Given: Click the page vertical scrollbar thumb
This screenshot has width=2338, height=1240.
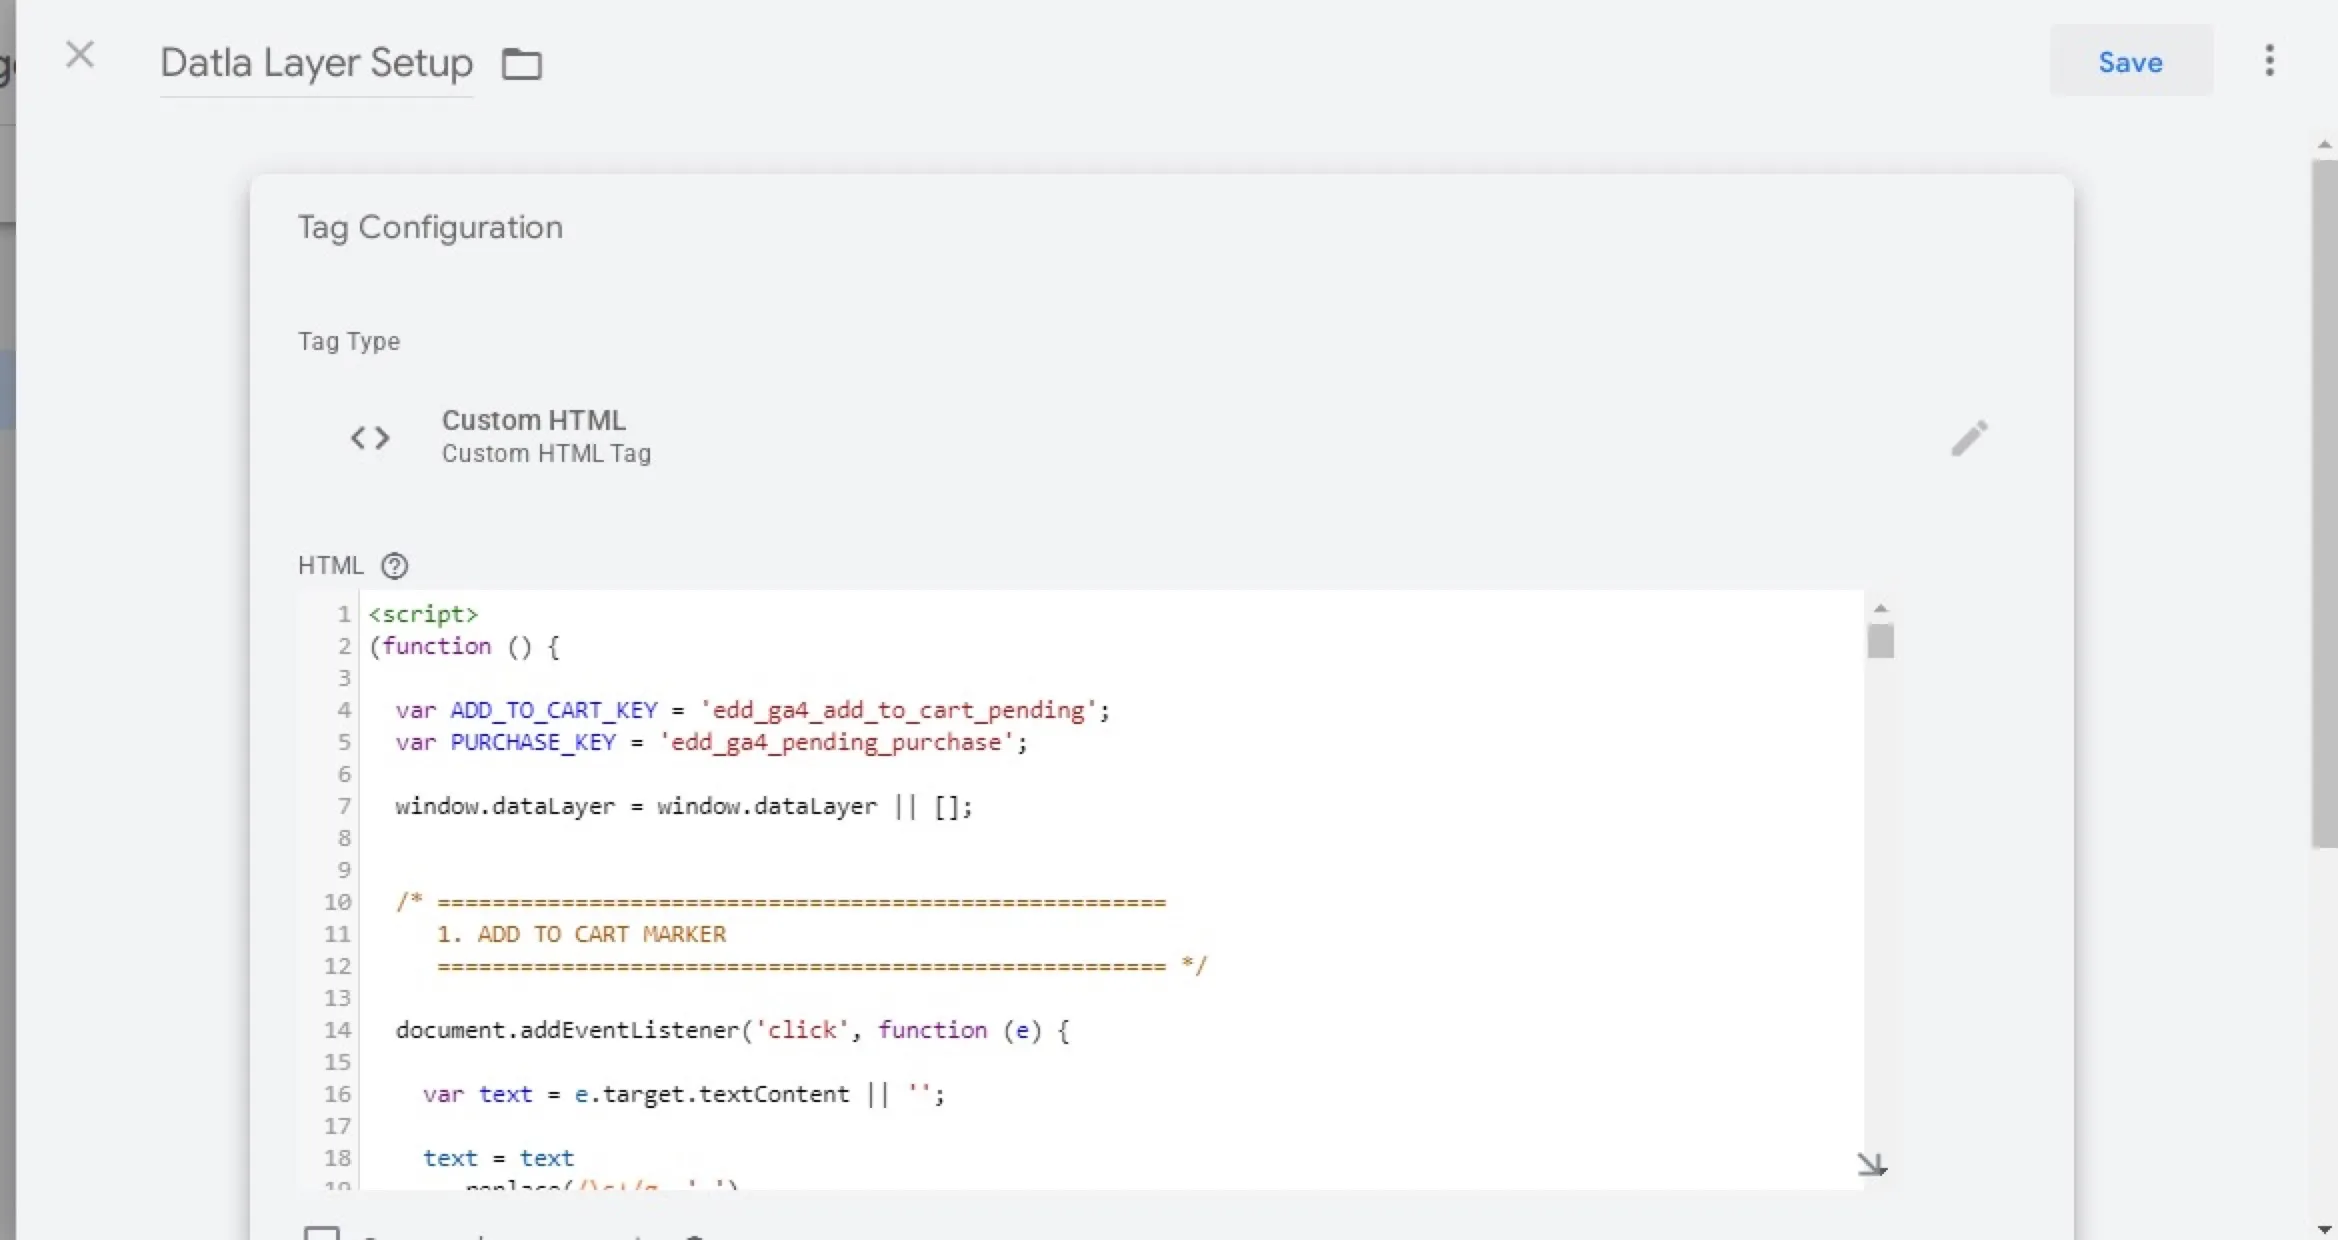Looking at the screenshot, I should (x=2324, y=503).
